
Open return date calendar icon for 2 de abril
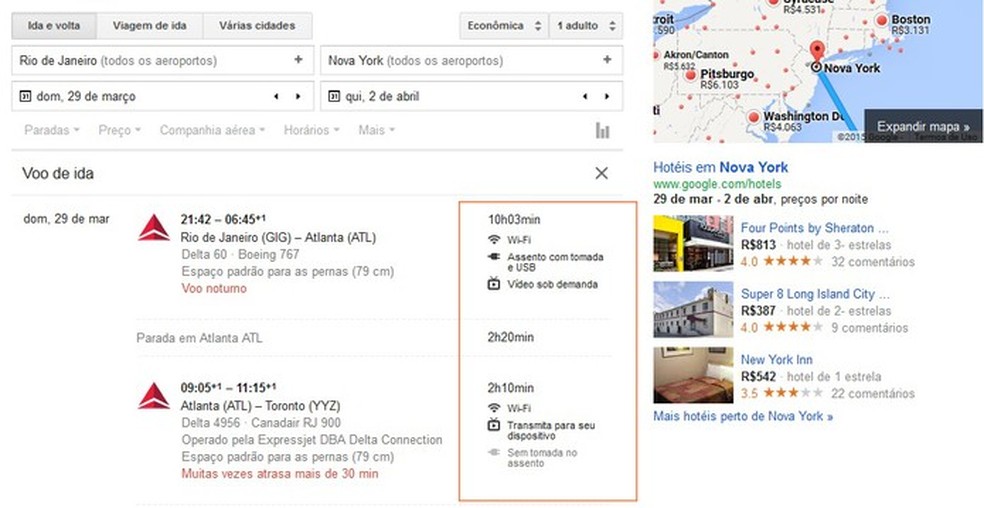click(x=334, y=96)
